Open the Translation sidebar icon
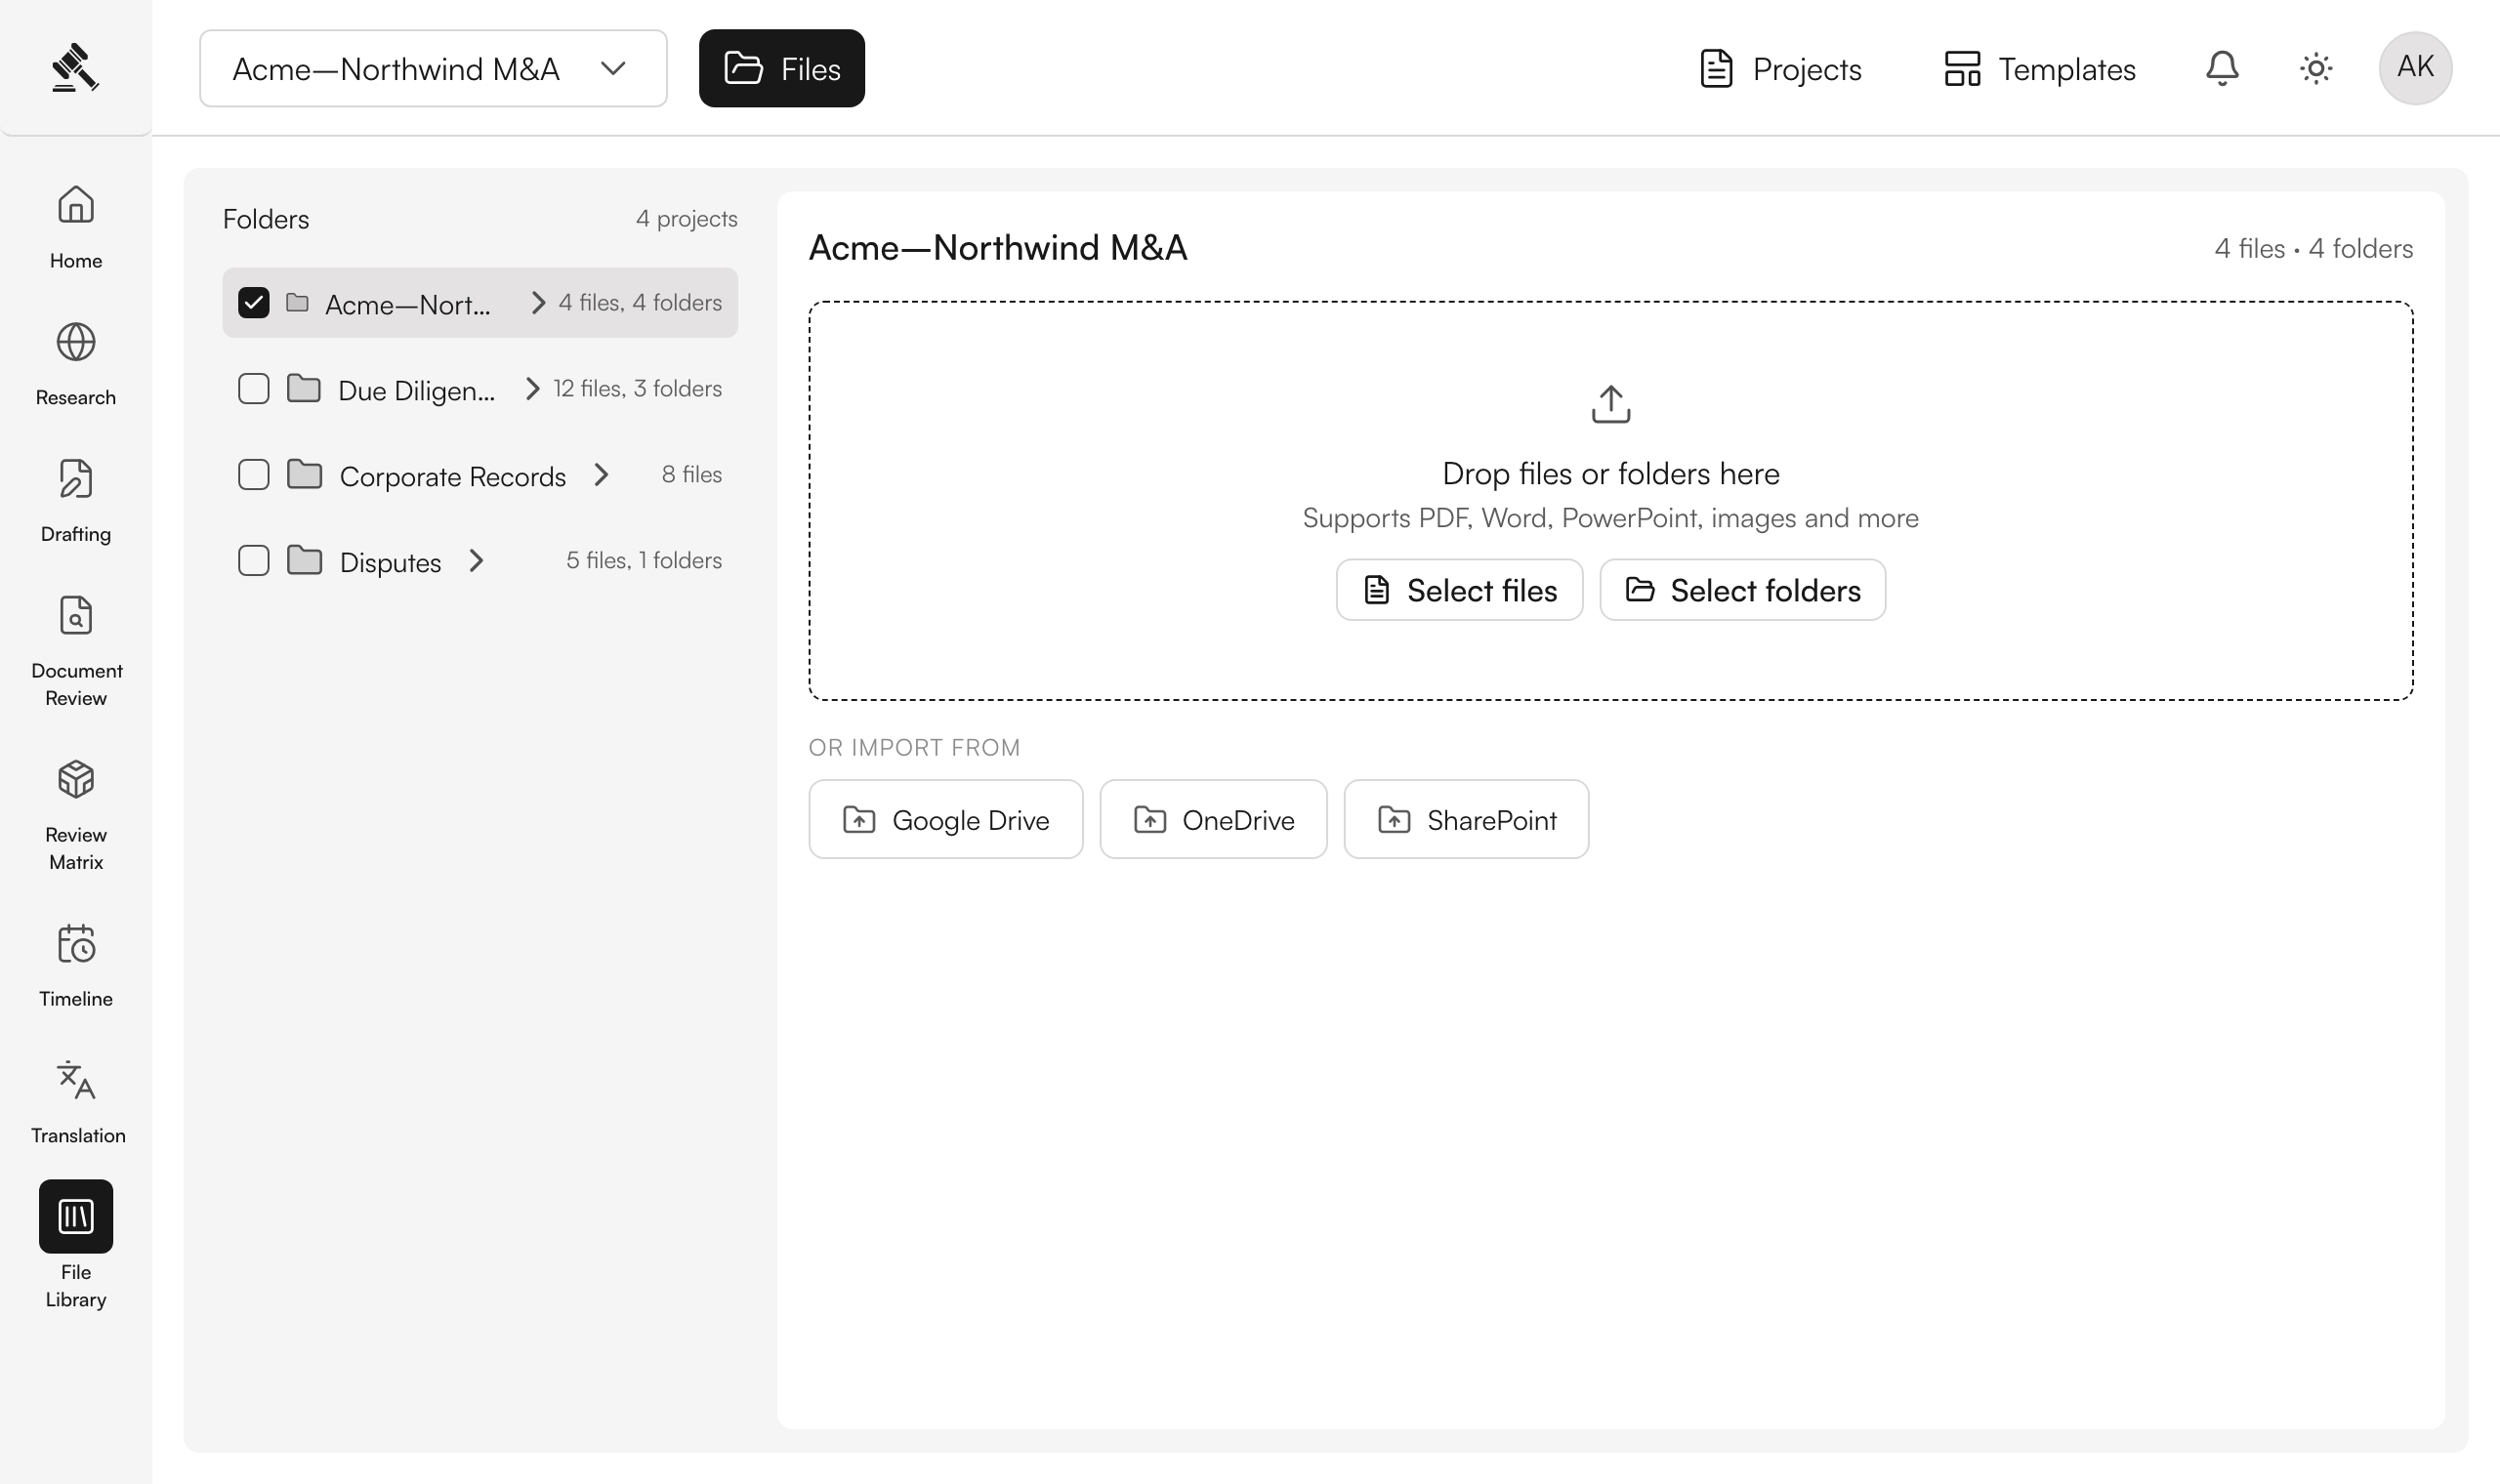Viewport: 2500px width, 1484px height. pyautogui.click(x=76, y=1080)
